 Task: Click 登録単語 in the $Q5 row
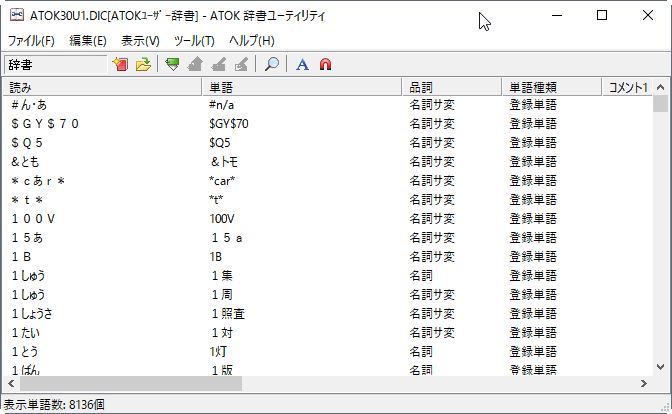(x=533, y=143)
